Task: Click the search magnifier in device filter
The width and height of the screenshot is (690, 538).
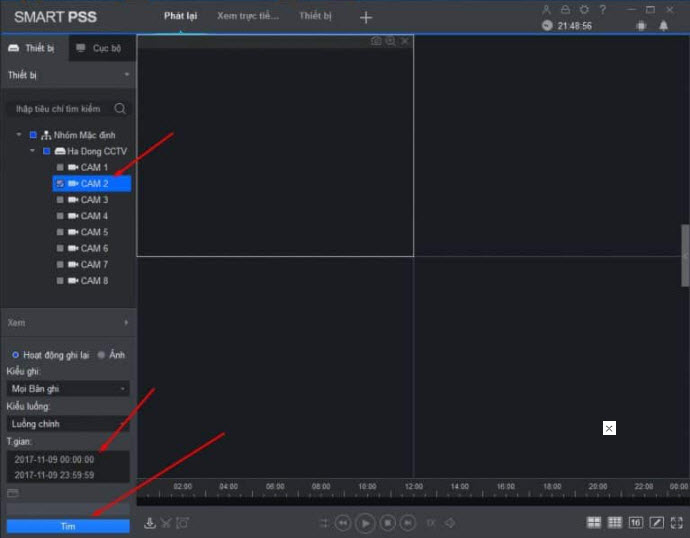Action: click(120, 108)
